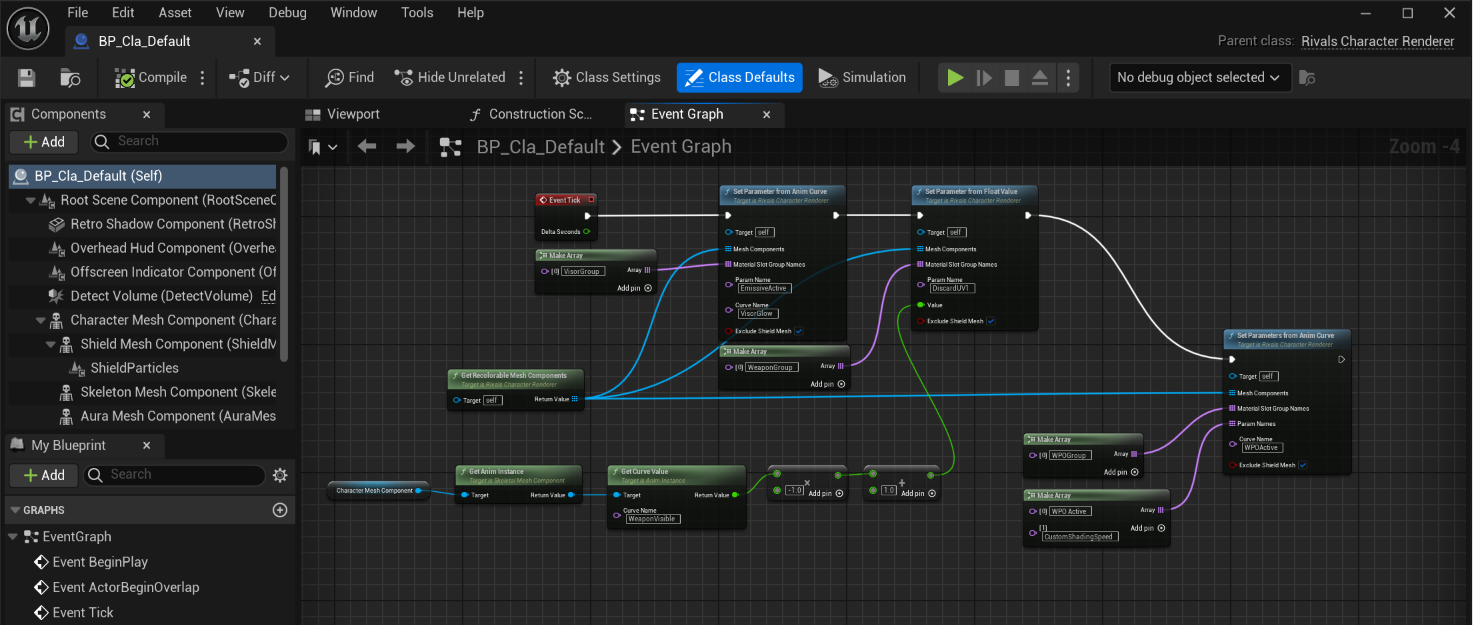This screenshot has height=625, width=1473.
Task: Click the graph breadcrumb blueprint icon
Action: click(x=450, y=147)
